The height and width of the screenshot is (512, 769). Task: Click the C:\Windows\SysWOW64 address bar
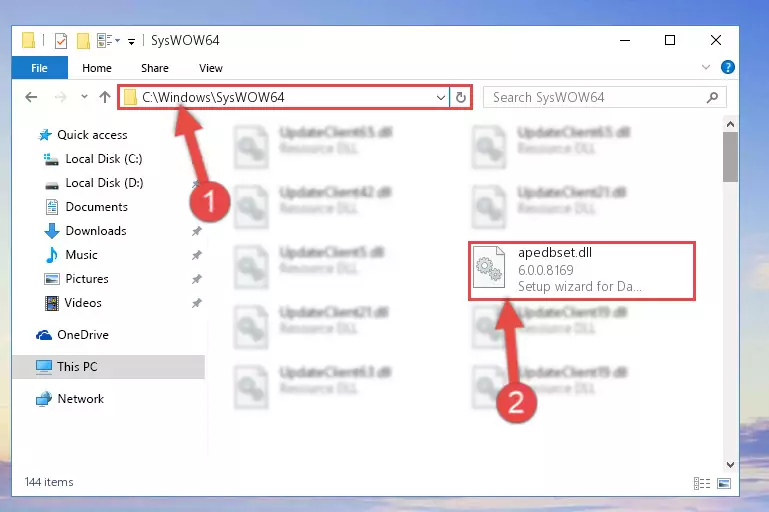(x=284, y=97)
